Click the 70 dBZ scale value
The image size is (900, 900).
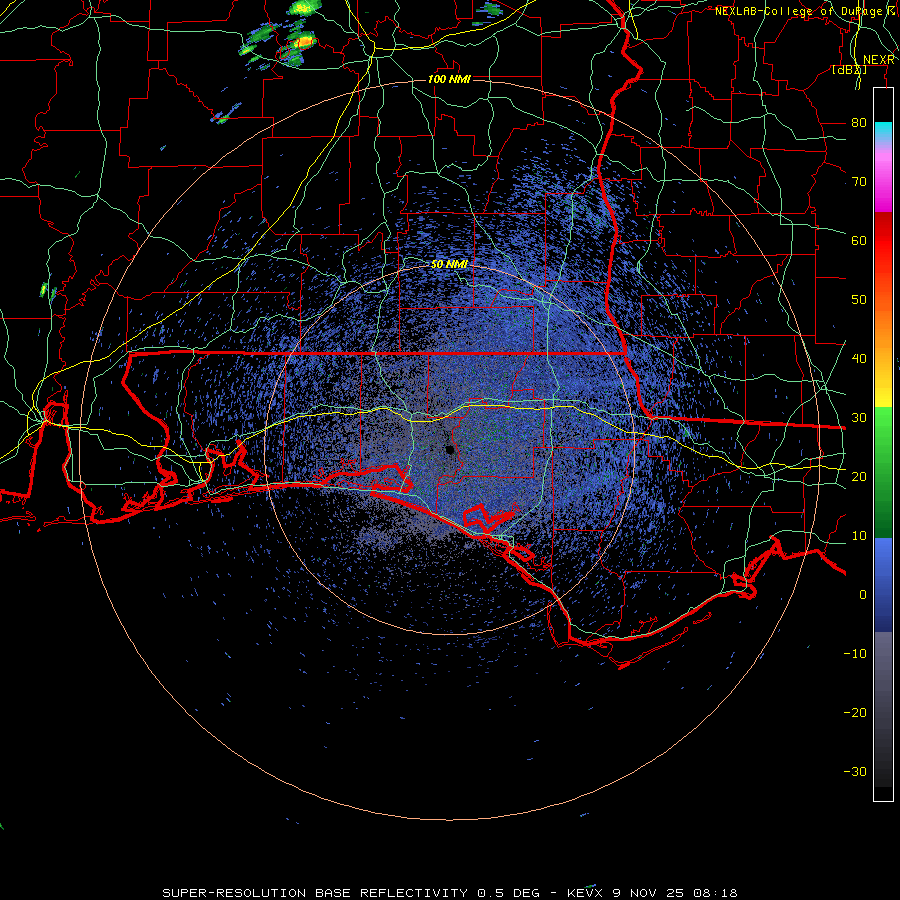coord(859,181)
